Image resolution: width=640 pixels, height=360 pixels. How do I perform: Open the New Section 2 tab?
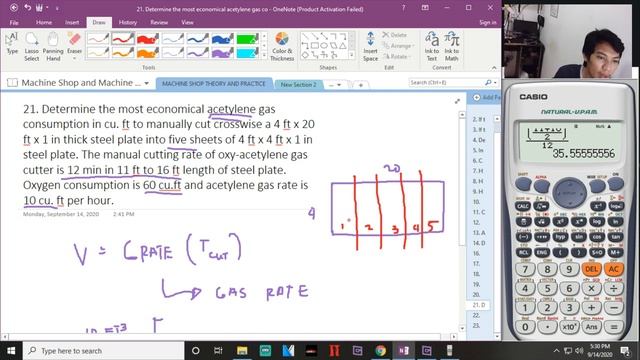click(x=298, y=84)
